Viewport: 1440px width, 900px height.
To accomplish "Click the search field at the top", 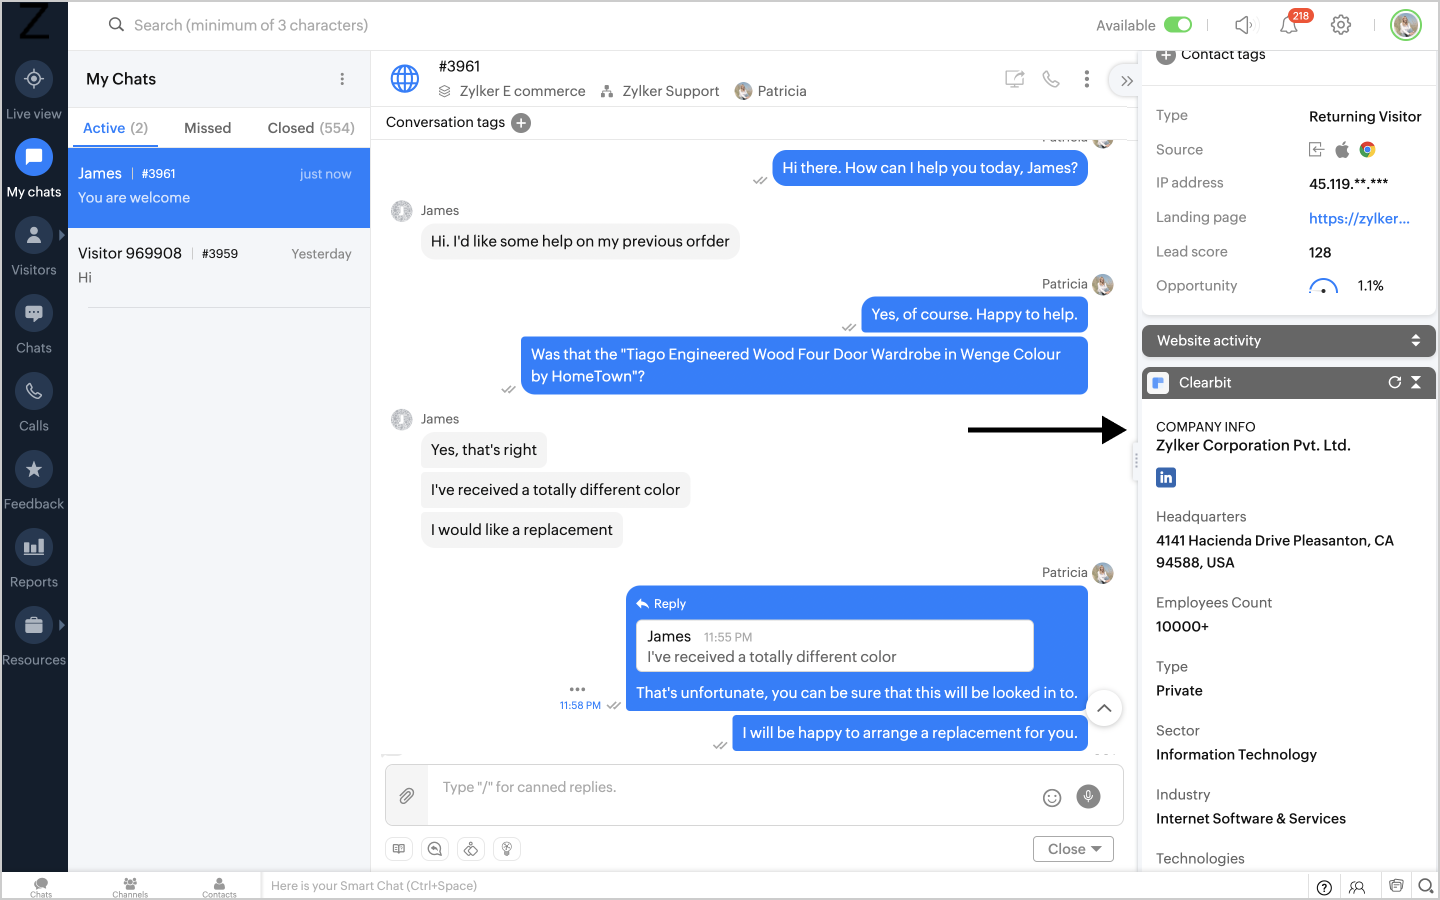I will tap(252, 25).
